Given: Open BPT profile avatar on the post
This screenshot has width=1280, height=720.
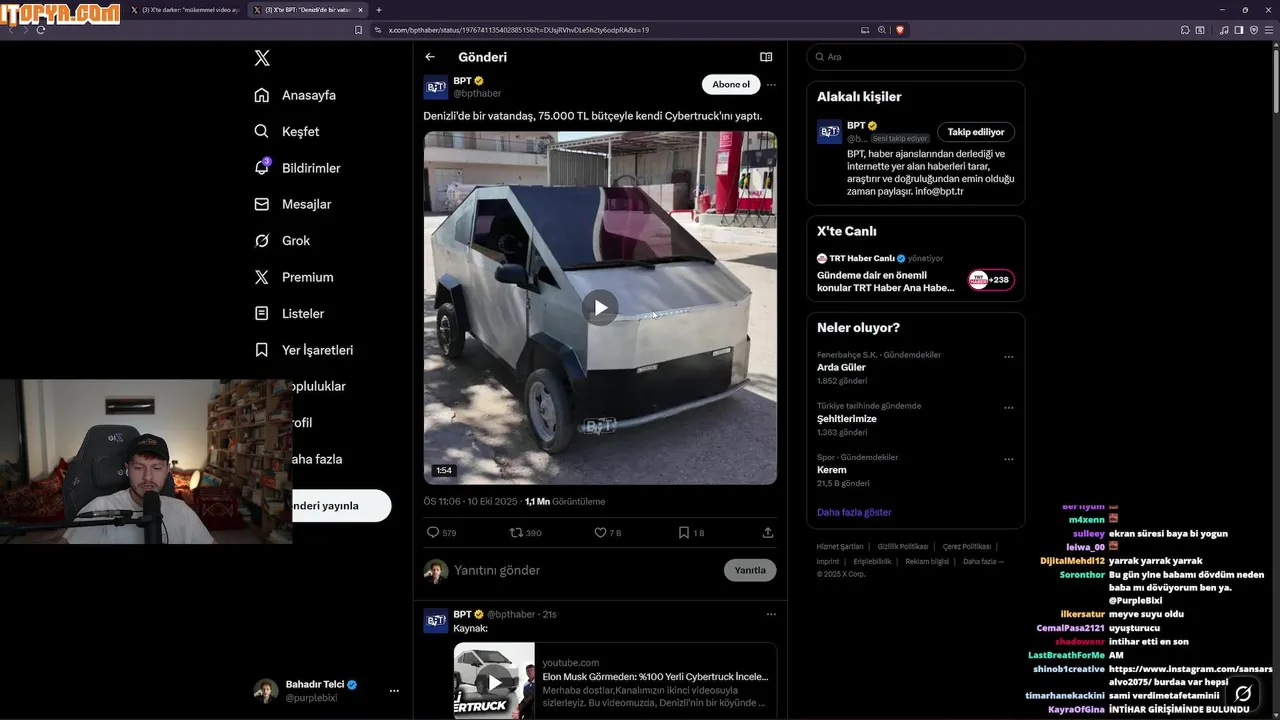Looking at the screenshot, I should click(x=436, y=87).
